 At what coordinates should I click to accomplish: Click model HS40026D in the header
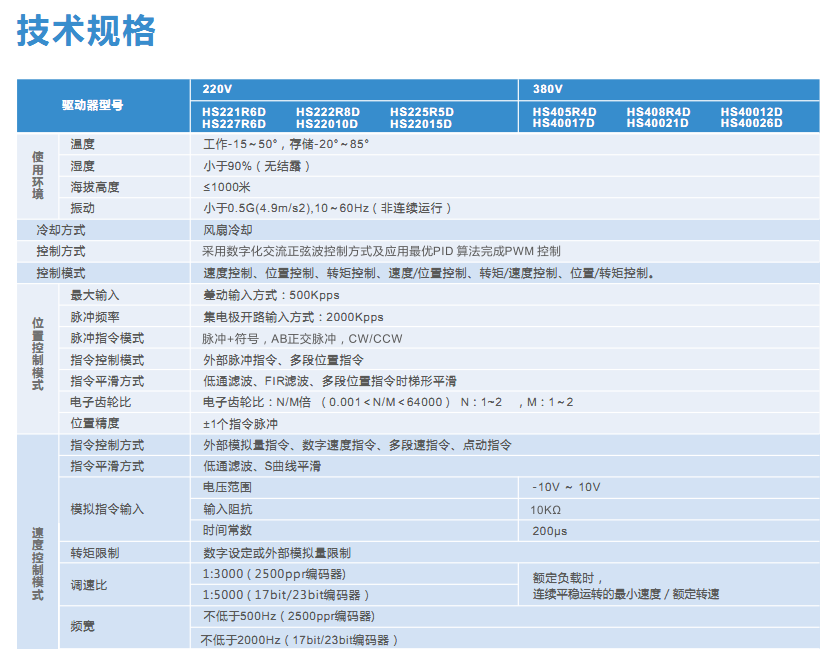point(751,124)
